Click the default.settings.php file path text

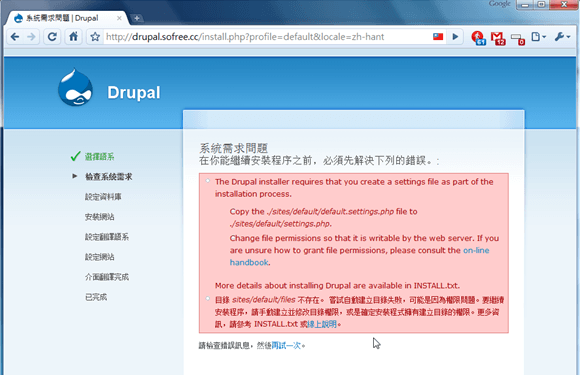[330, 212]
